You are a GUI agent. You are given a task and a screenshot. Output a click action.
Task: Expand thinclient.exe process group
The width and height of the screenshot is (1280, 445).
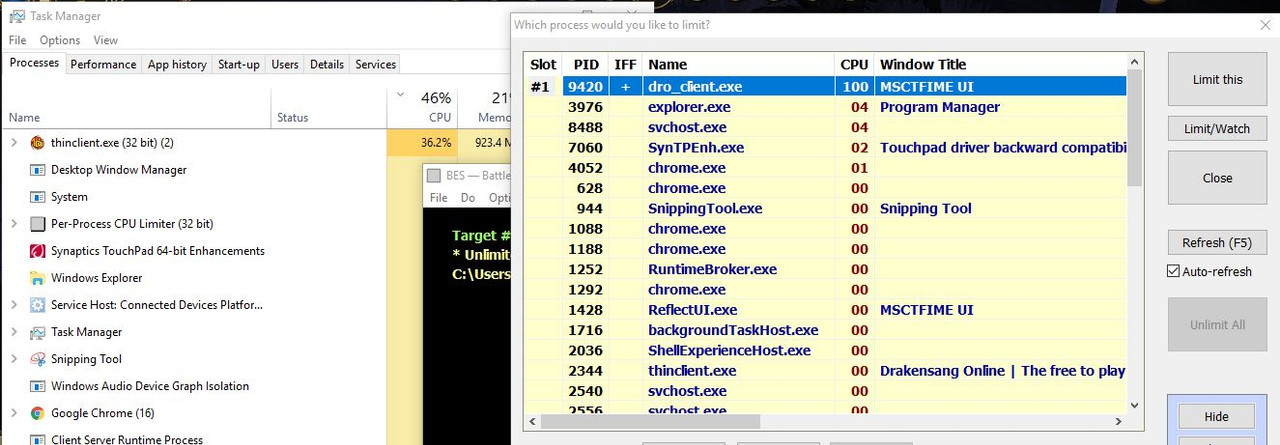14,143
